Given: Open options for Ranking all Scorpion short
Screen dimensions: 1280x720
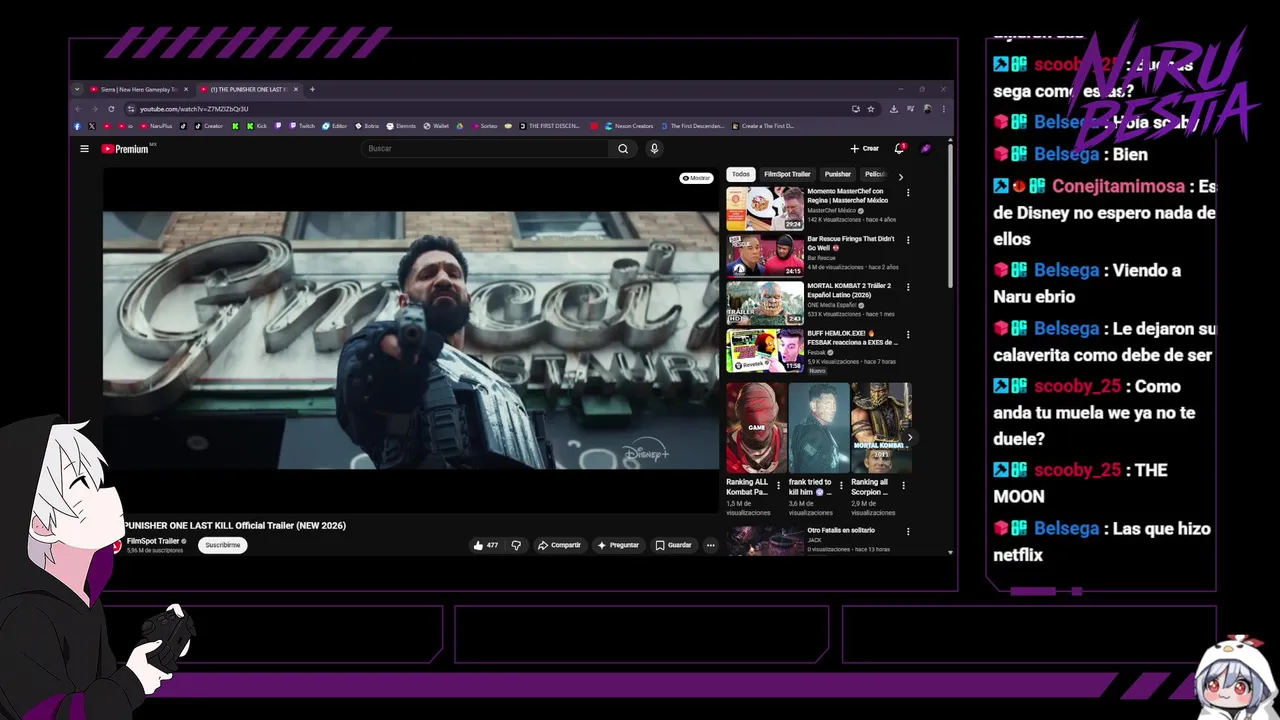Looking at the screenshot, I should 904,485.
